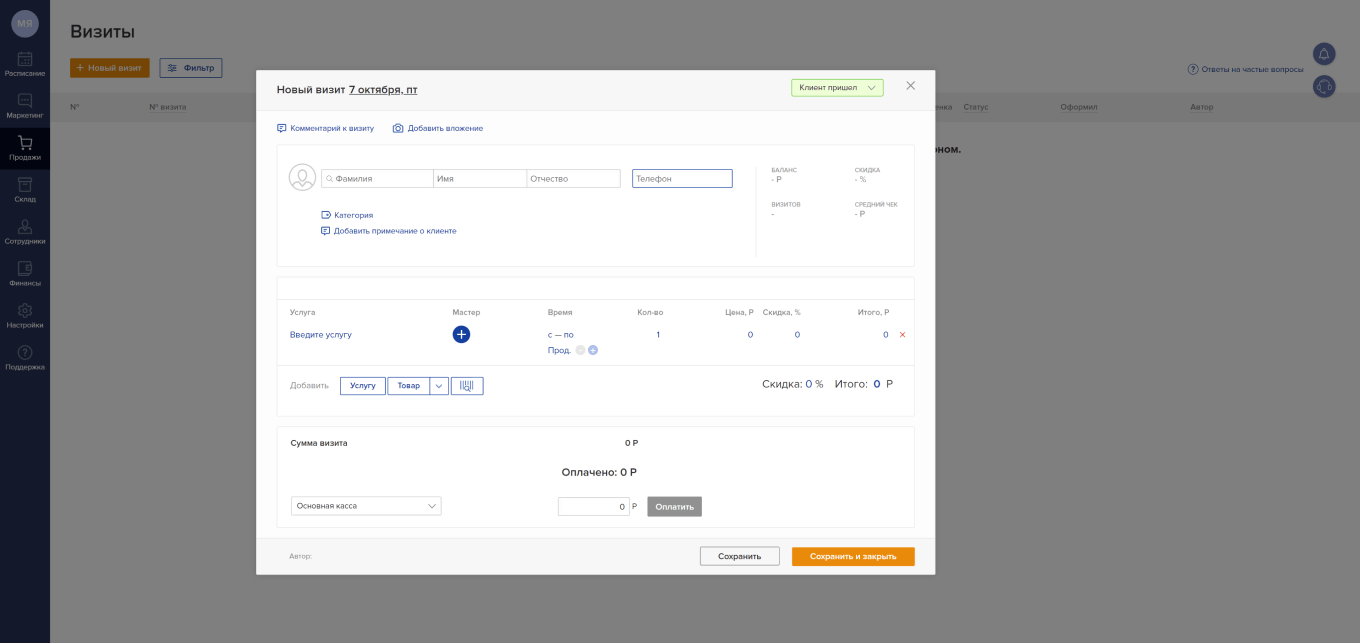Open 'Финансы' sidebar section
This screenshot has height=643, width=1360.
pyautogui.click(x=25, y=274)
